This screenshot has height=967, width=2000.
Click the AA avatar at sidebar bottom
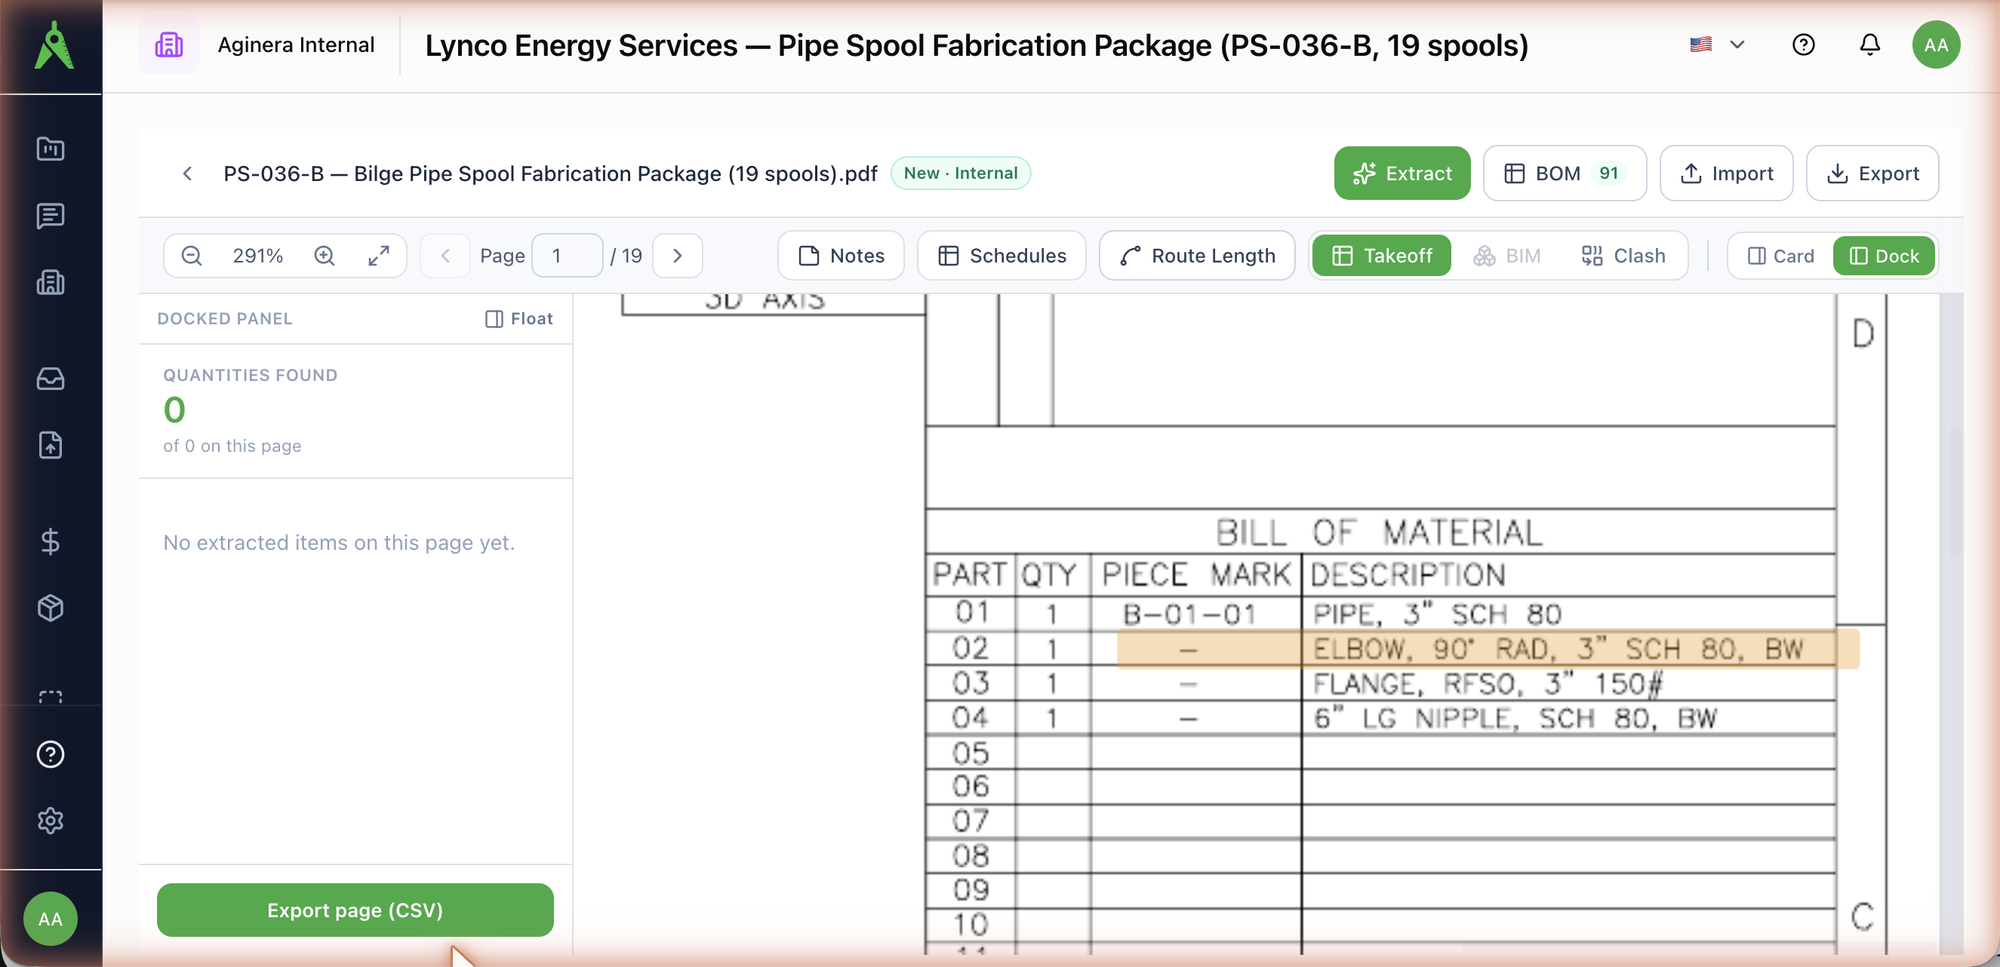pyautogui.click(x=51, y=919)
